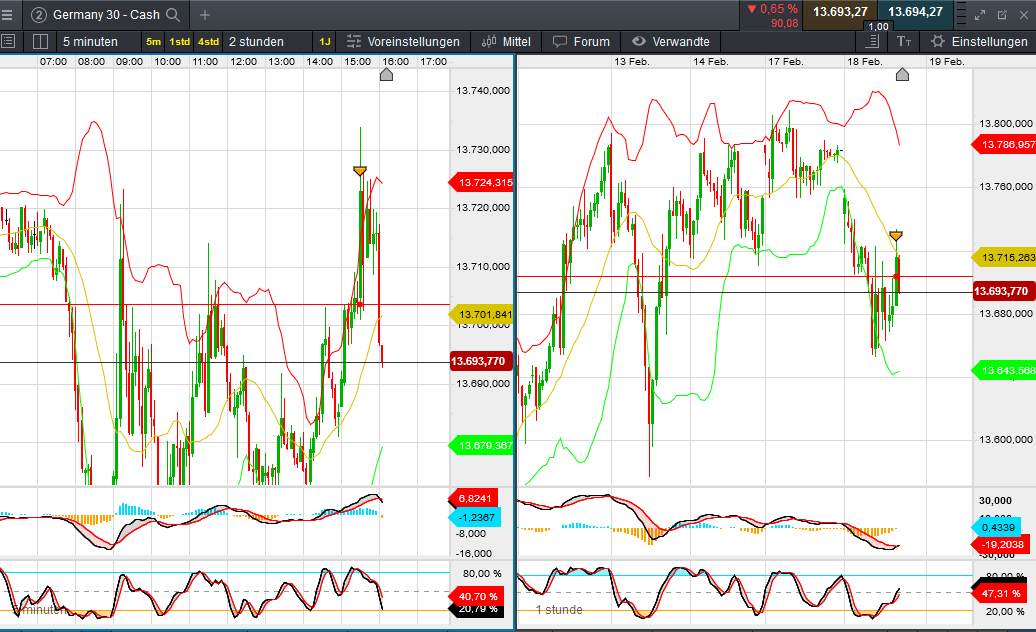Open the hamburger main menu
This screenshot has width=1036, height=632.
[7, 15]
